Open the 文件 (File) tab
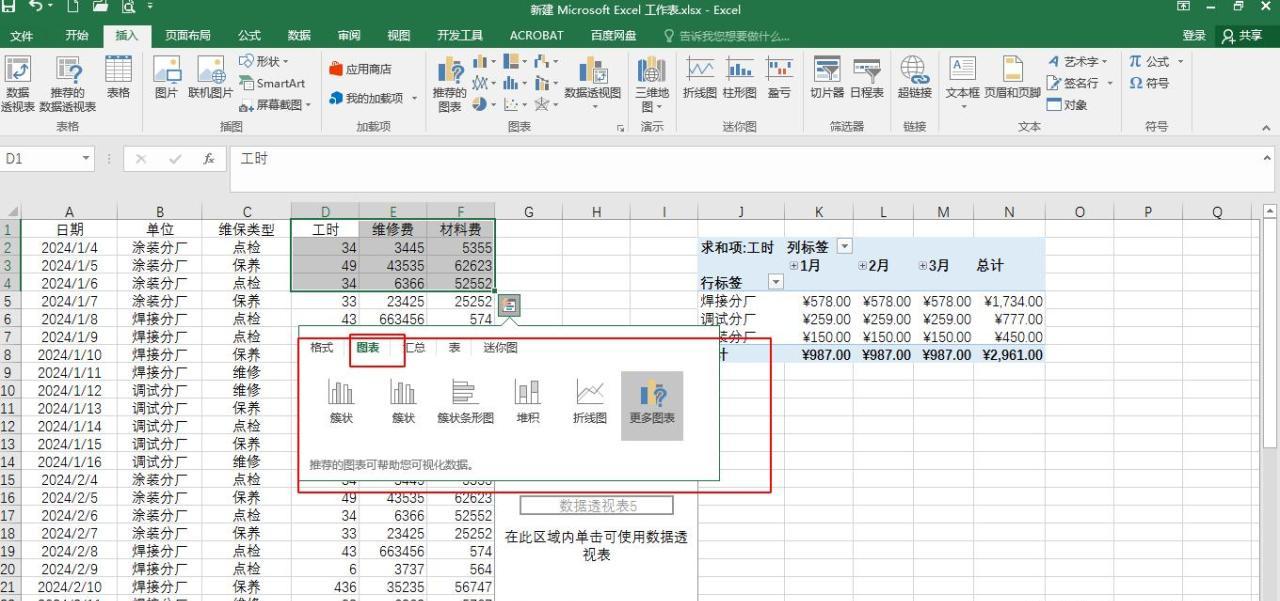 click(x=21, y=35)
